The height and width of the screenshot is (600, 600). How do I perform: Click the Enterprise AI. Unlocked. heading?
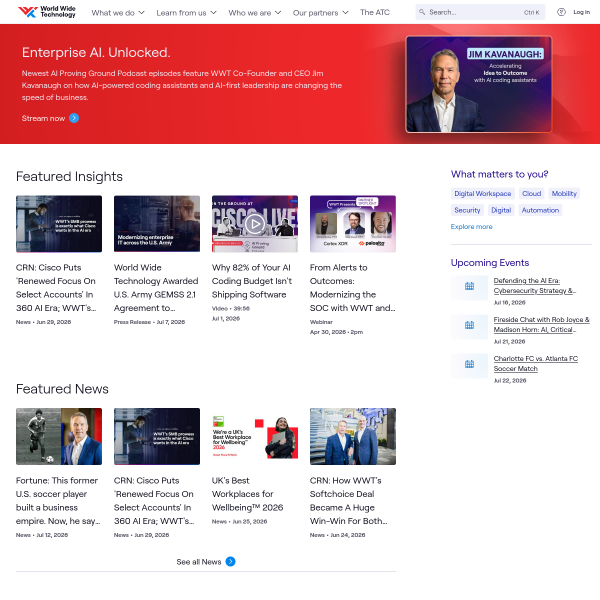[96, 52]
